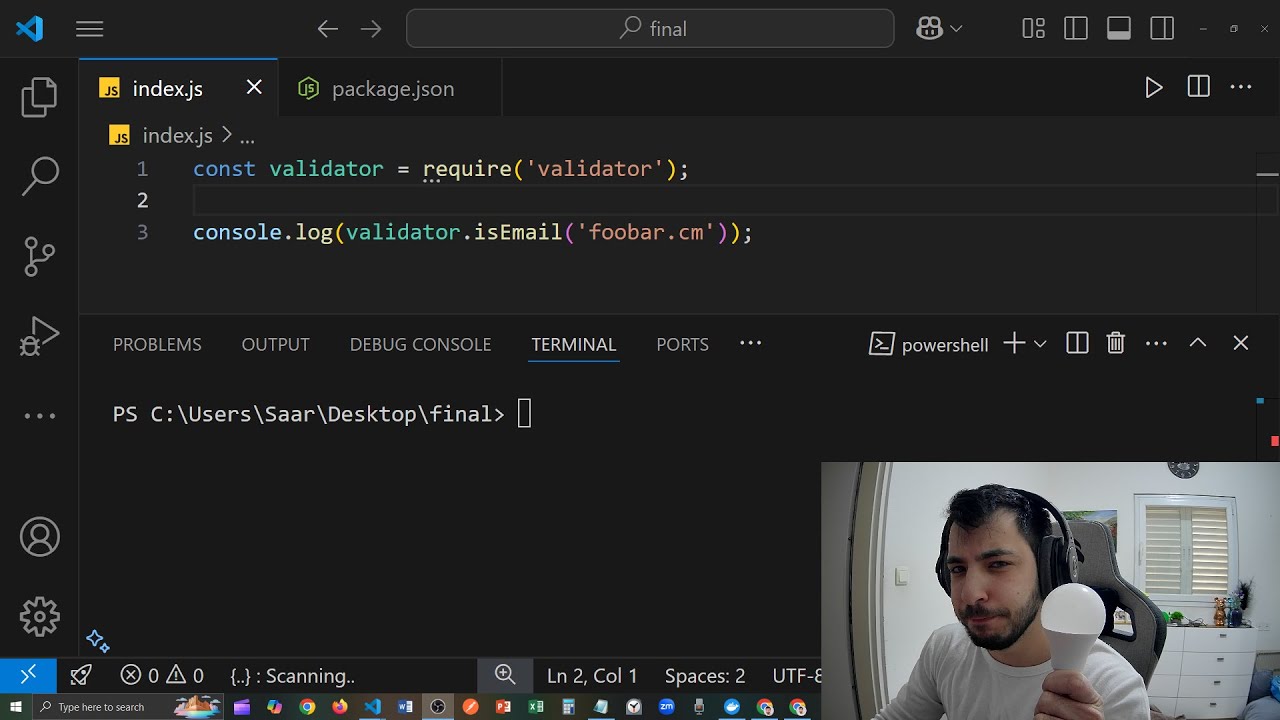Open remote window button in status bar

click(x=28, y=675)
